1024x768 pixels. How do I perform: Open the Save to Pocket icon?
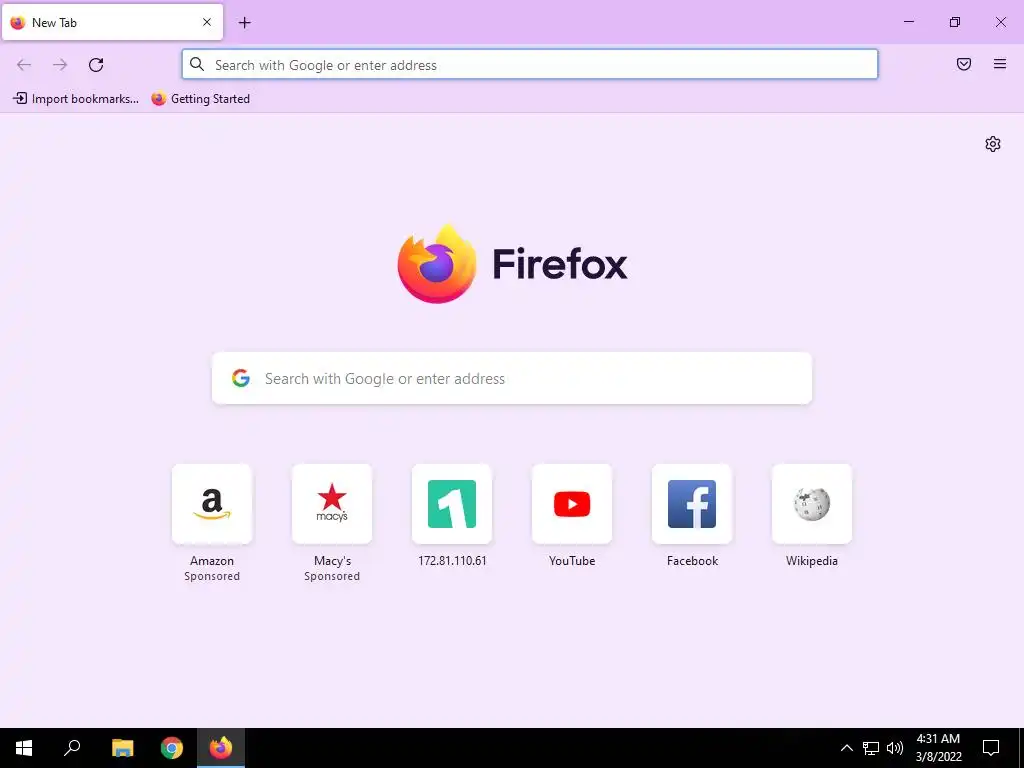pos(964,64)
